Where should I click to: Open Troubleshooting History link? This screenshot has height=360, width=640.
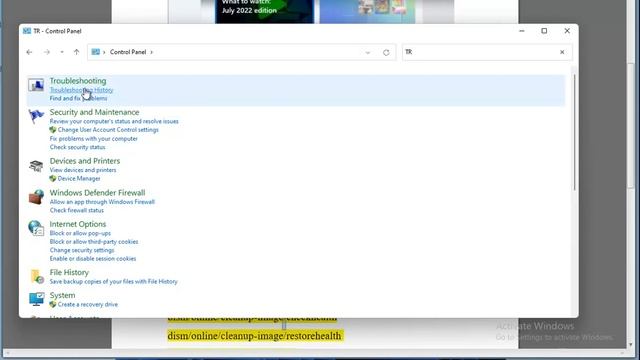click(81, 90)
